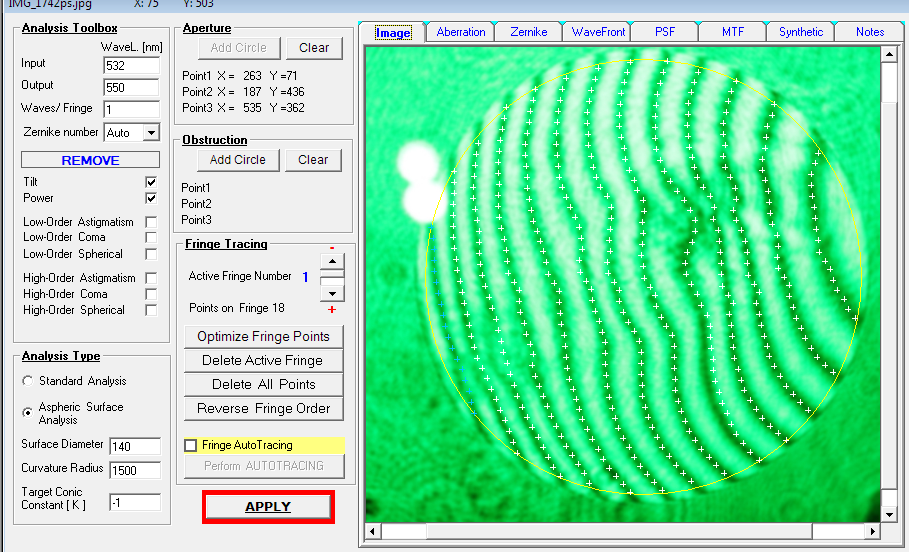
Task: Uncheck the Tilt checkbox
Action: (151, 182)
